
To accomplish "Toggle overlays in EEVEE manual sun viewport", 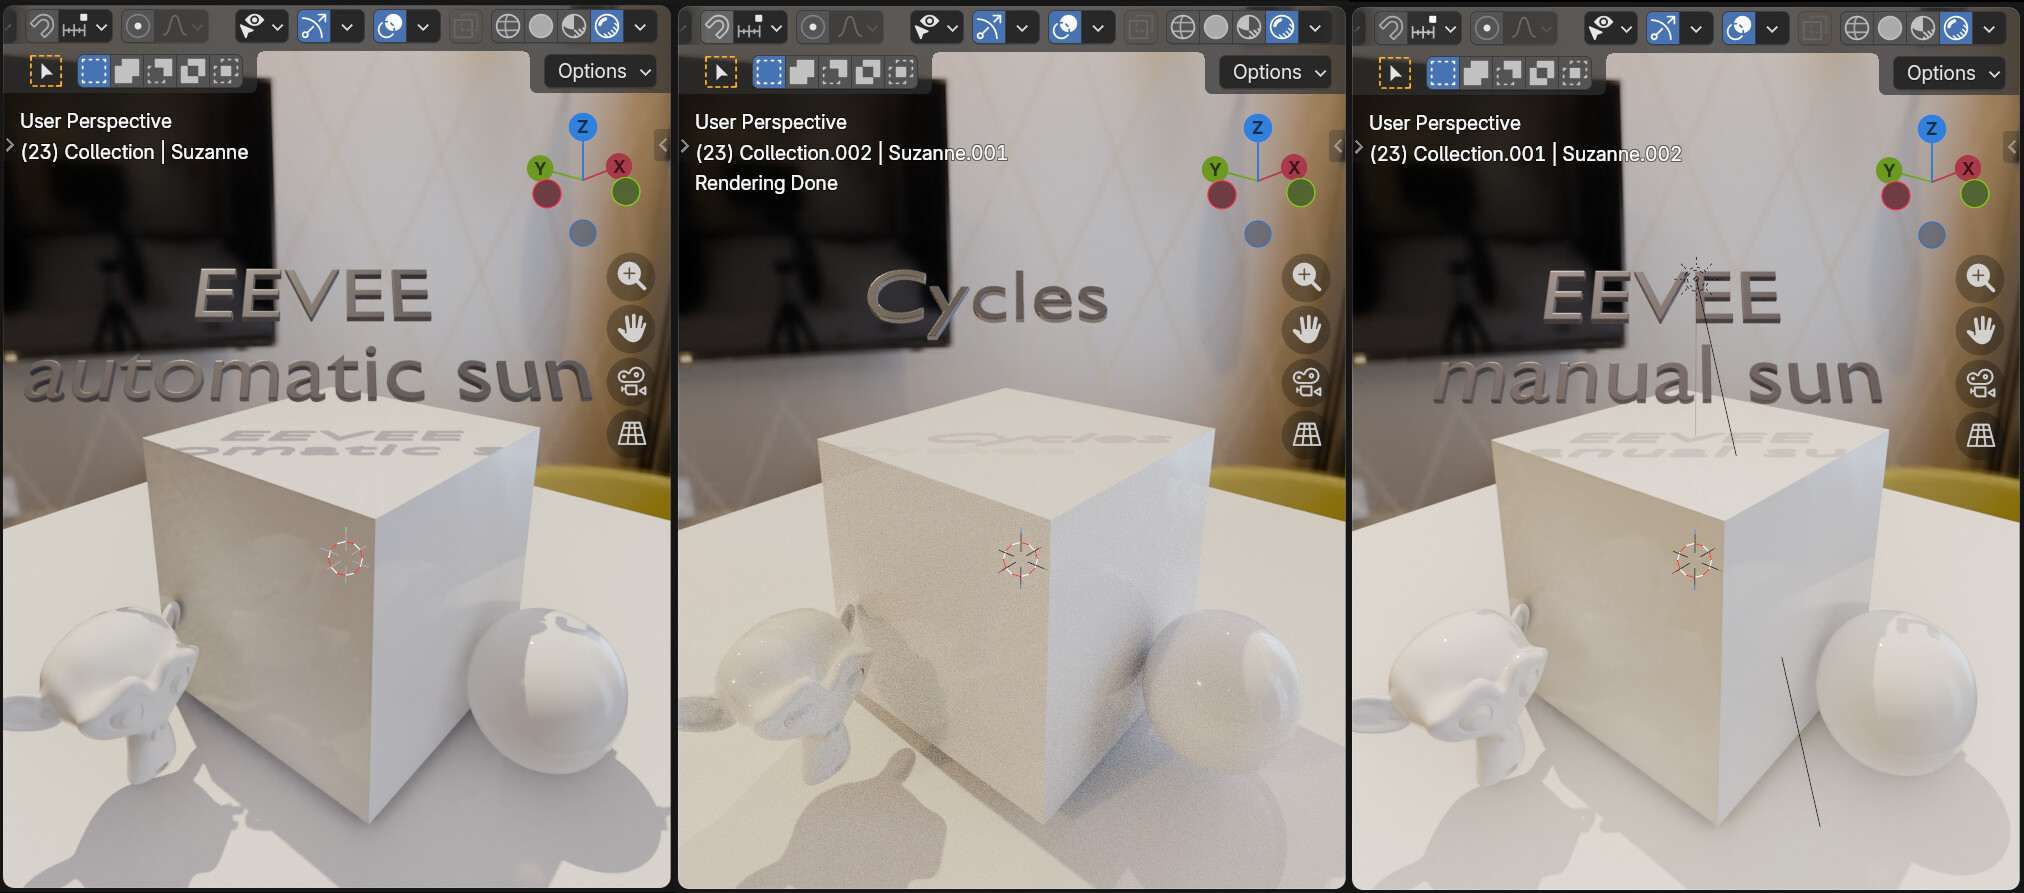I will pos(1740,28).
